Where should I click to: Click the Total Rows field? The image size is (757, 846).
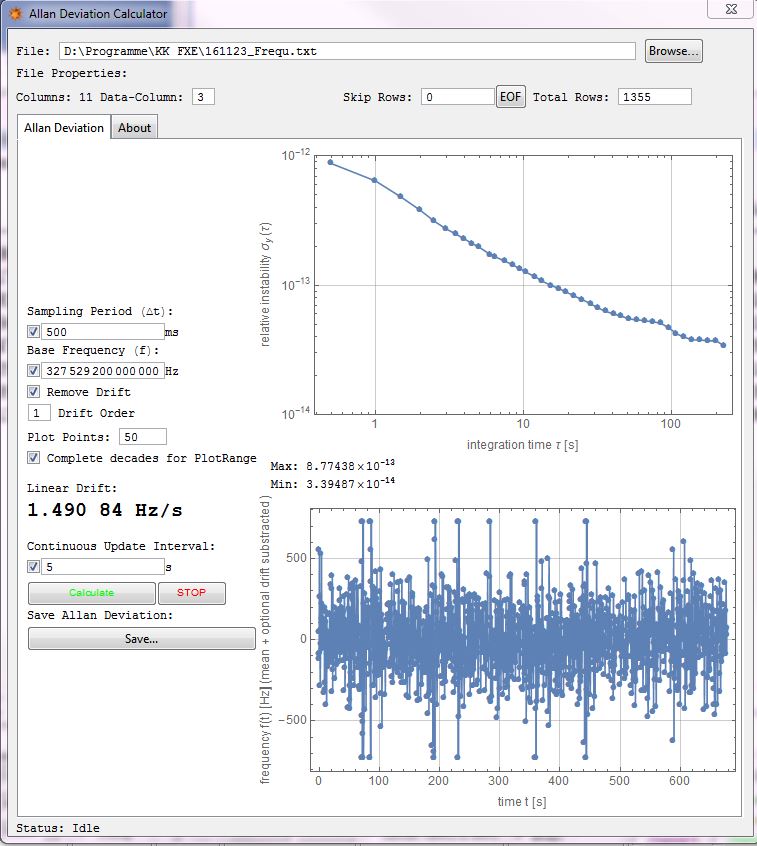tap(654, 97)
